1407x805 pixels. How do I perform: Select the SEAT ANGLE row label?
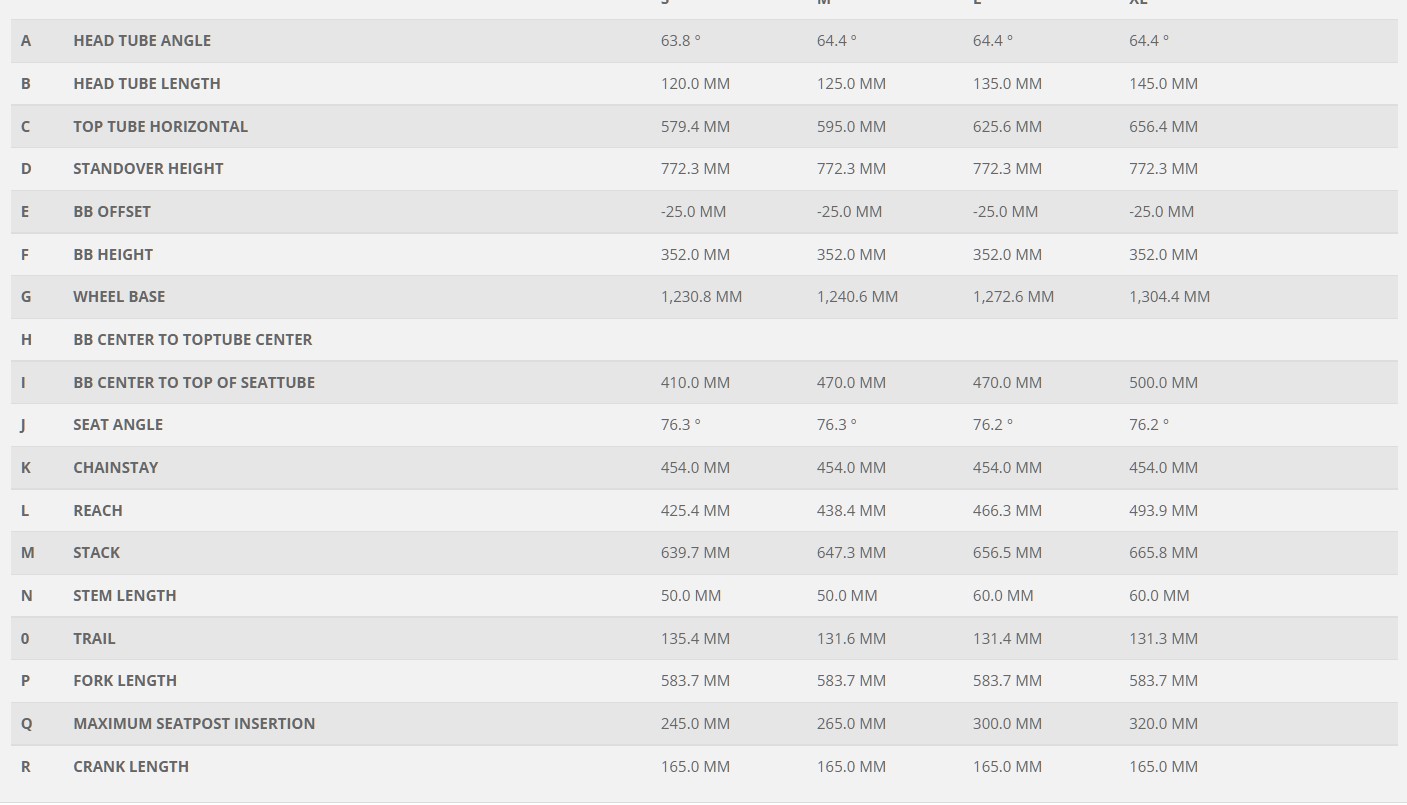click(x=118, y=425)
